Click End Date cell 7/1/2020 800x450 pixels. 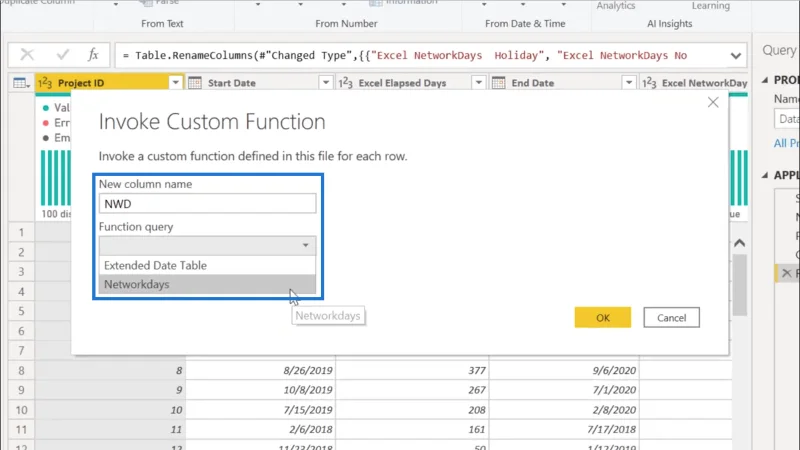pos(564,390)
